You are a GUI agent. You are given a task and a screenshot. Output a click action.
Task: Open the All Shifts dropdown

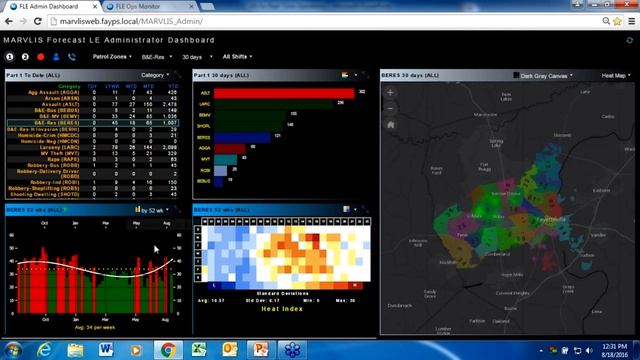tap(238, 57)
